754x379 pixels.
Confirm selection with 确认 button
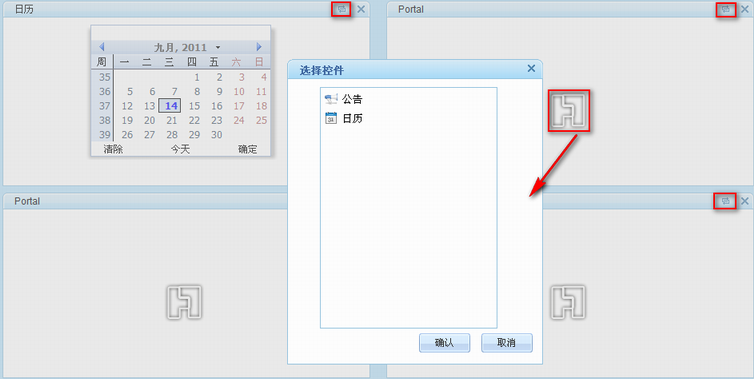pyautogui.click(x=444, y=343)
